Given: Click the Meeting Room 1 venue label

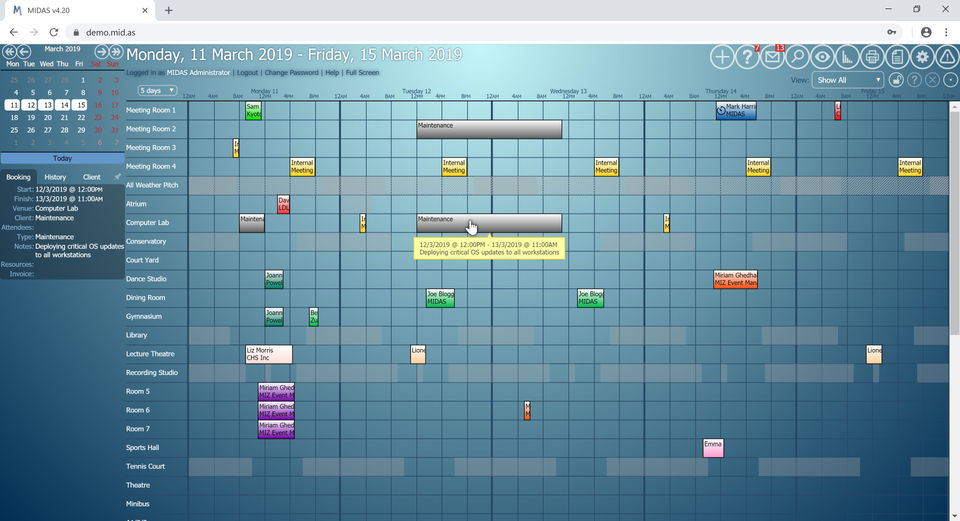Looking at the screenshot, I should (x=151, y=110).
